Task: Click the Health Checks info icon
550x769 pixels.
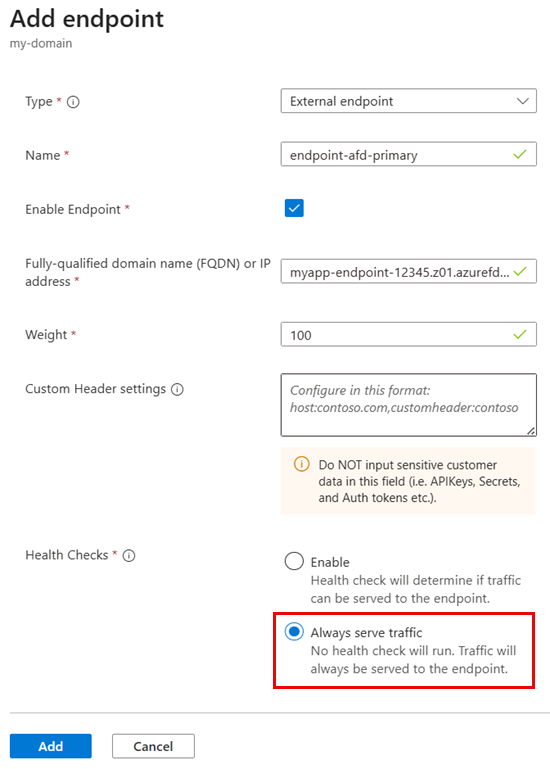Action: (x=129, y=556)
